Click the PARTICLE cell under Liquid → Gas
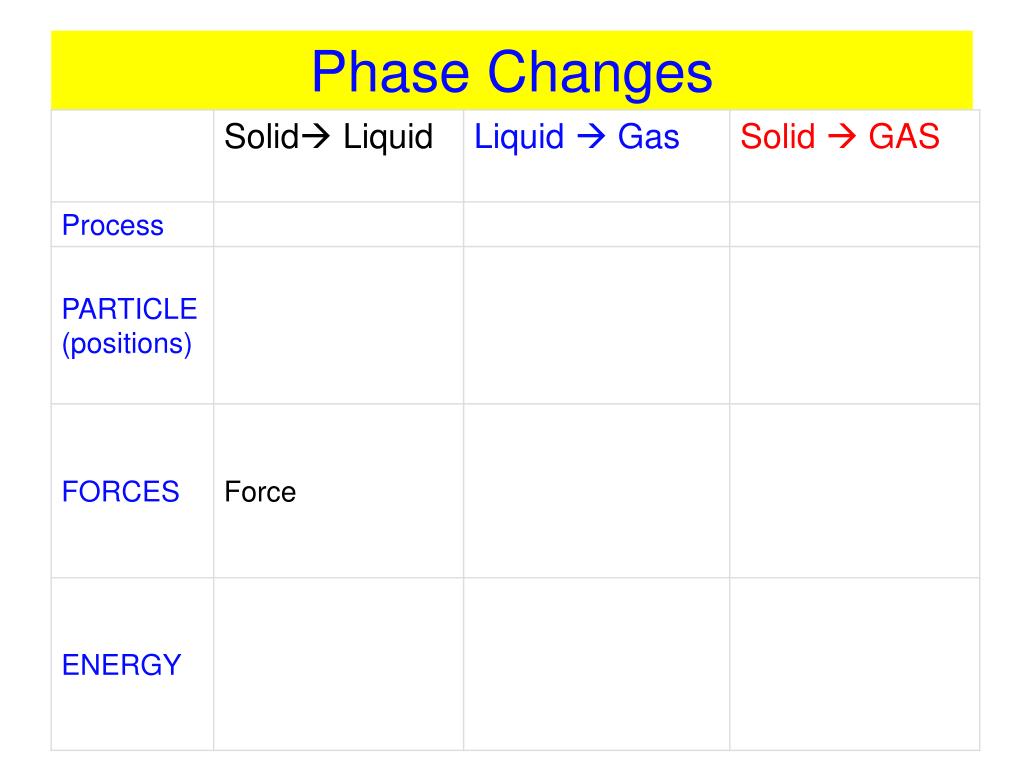The image size is (1024, 768). pos(596,325)
